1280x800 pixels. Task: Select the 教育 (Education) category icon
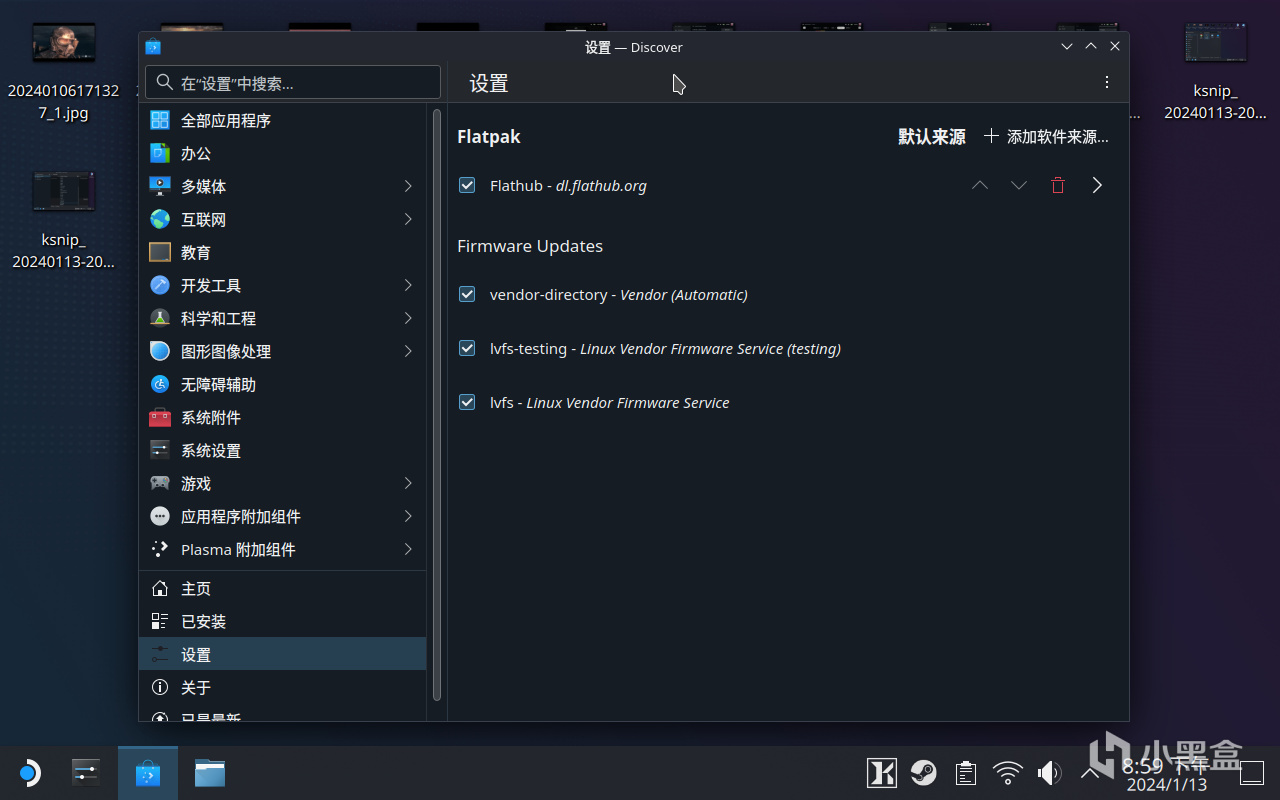pos(160,252)
